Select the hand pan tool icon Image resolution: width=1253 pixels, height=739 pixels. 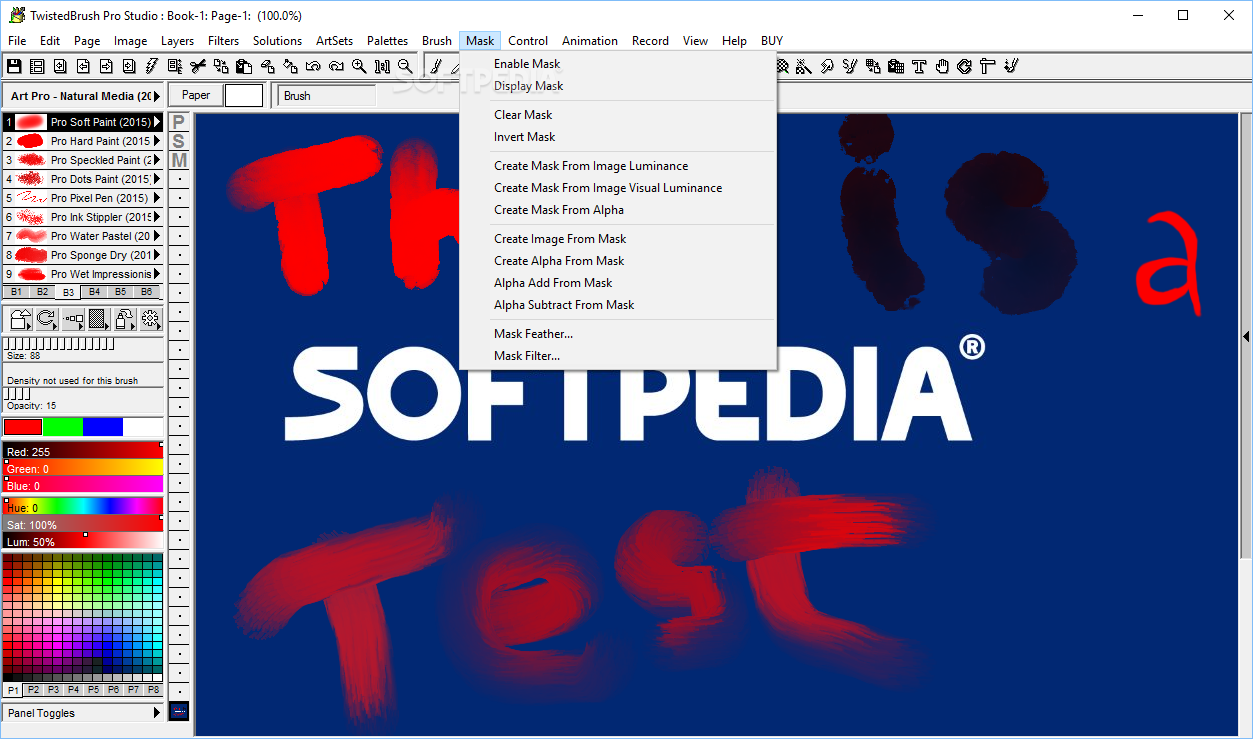[942, 66]
